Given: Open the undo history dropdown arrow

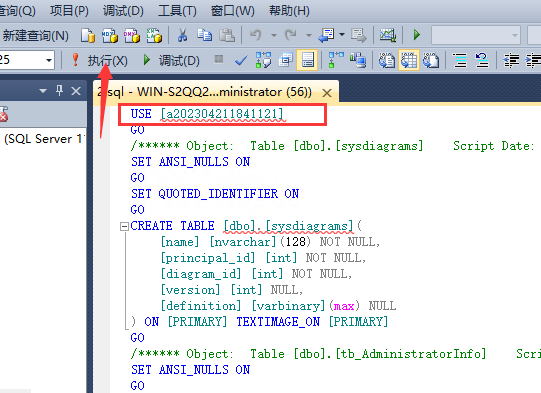Looking at the screenshot, I should 274,35.
